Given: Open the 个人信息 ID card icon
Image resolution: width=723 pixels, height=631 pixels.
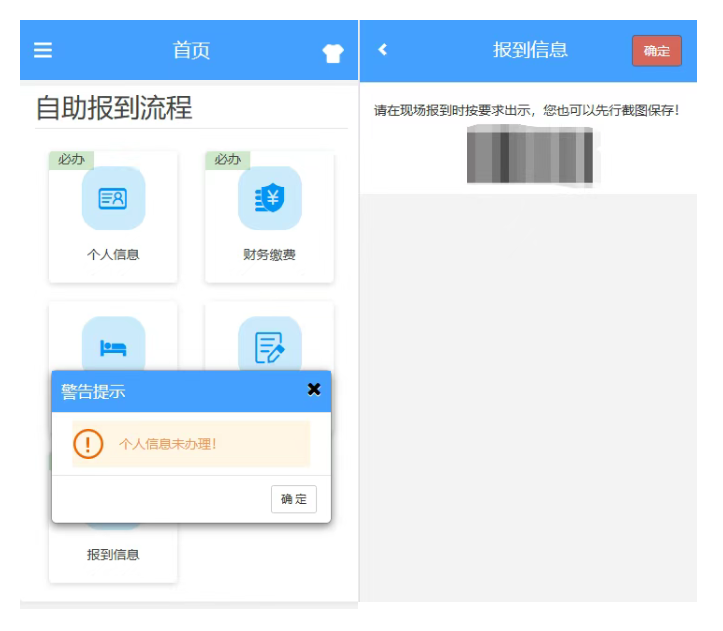Looking at the screenshot, I should (x=113, y=198).
